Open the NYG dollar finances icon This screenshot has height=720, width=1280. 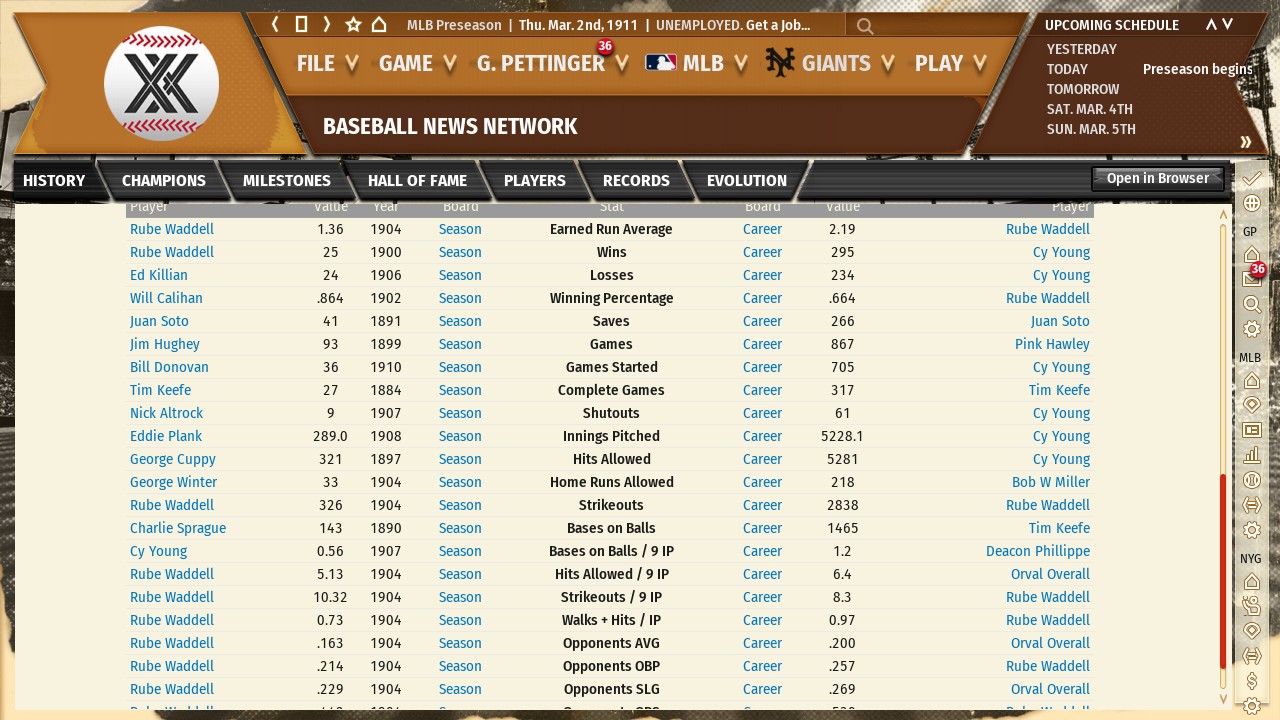[x=1251, y=681]
